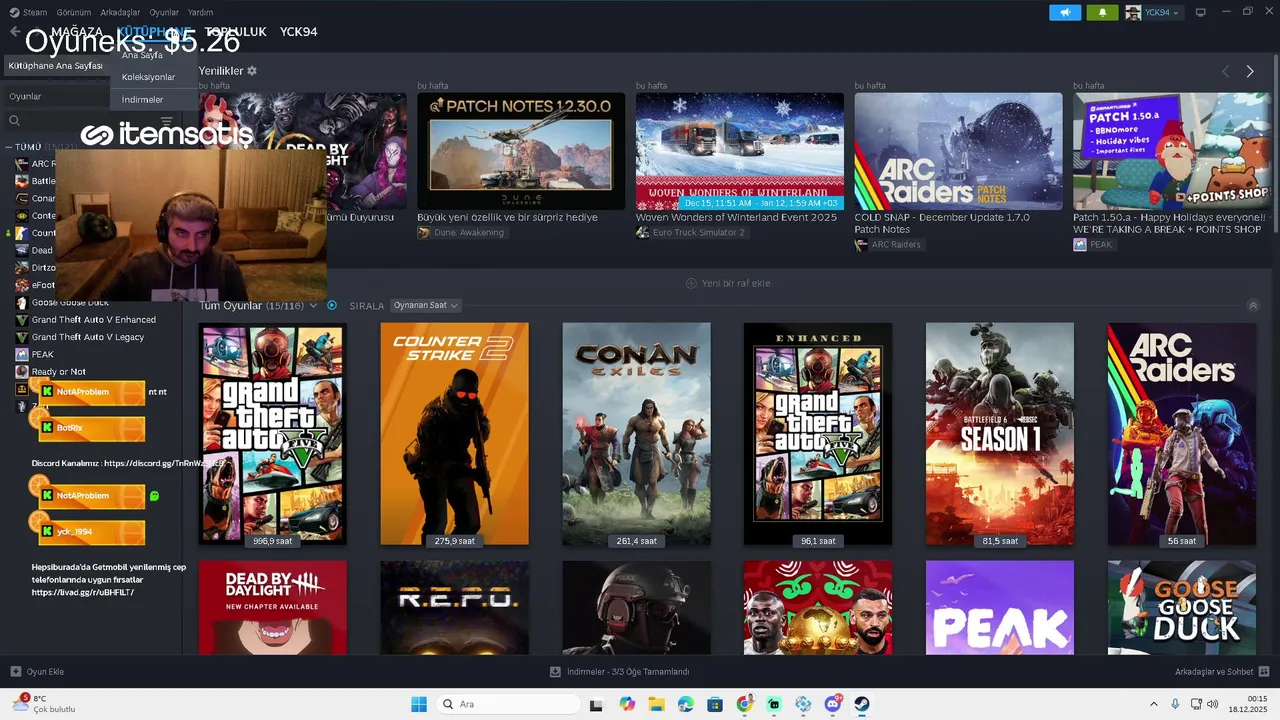The width and height of the screenshot is (1280, 720).
Task: Click the Yenilikler settings gear icon
Action: (252, 71)
